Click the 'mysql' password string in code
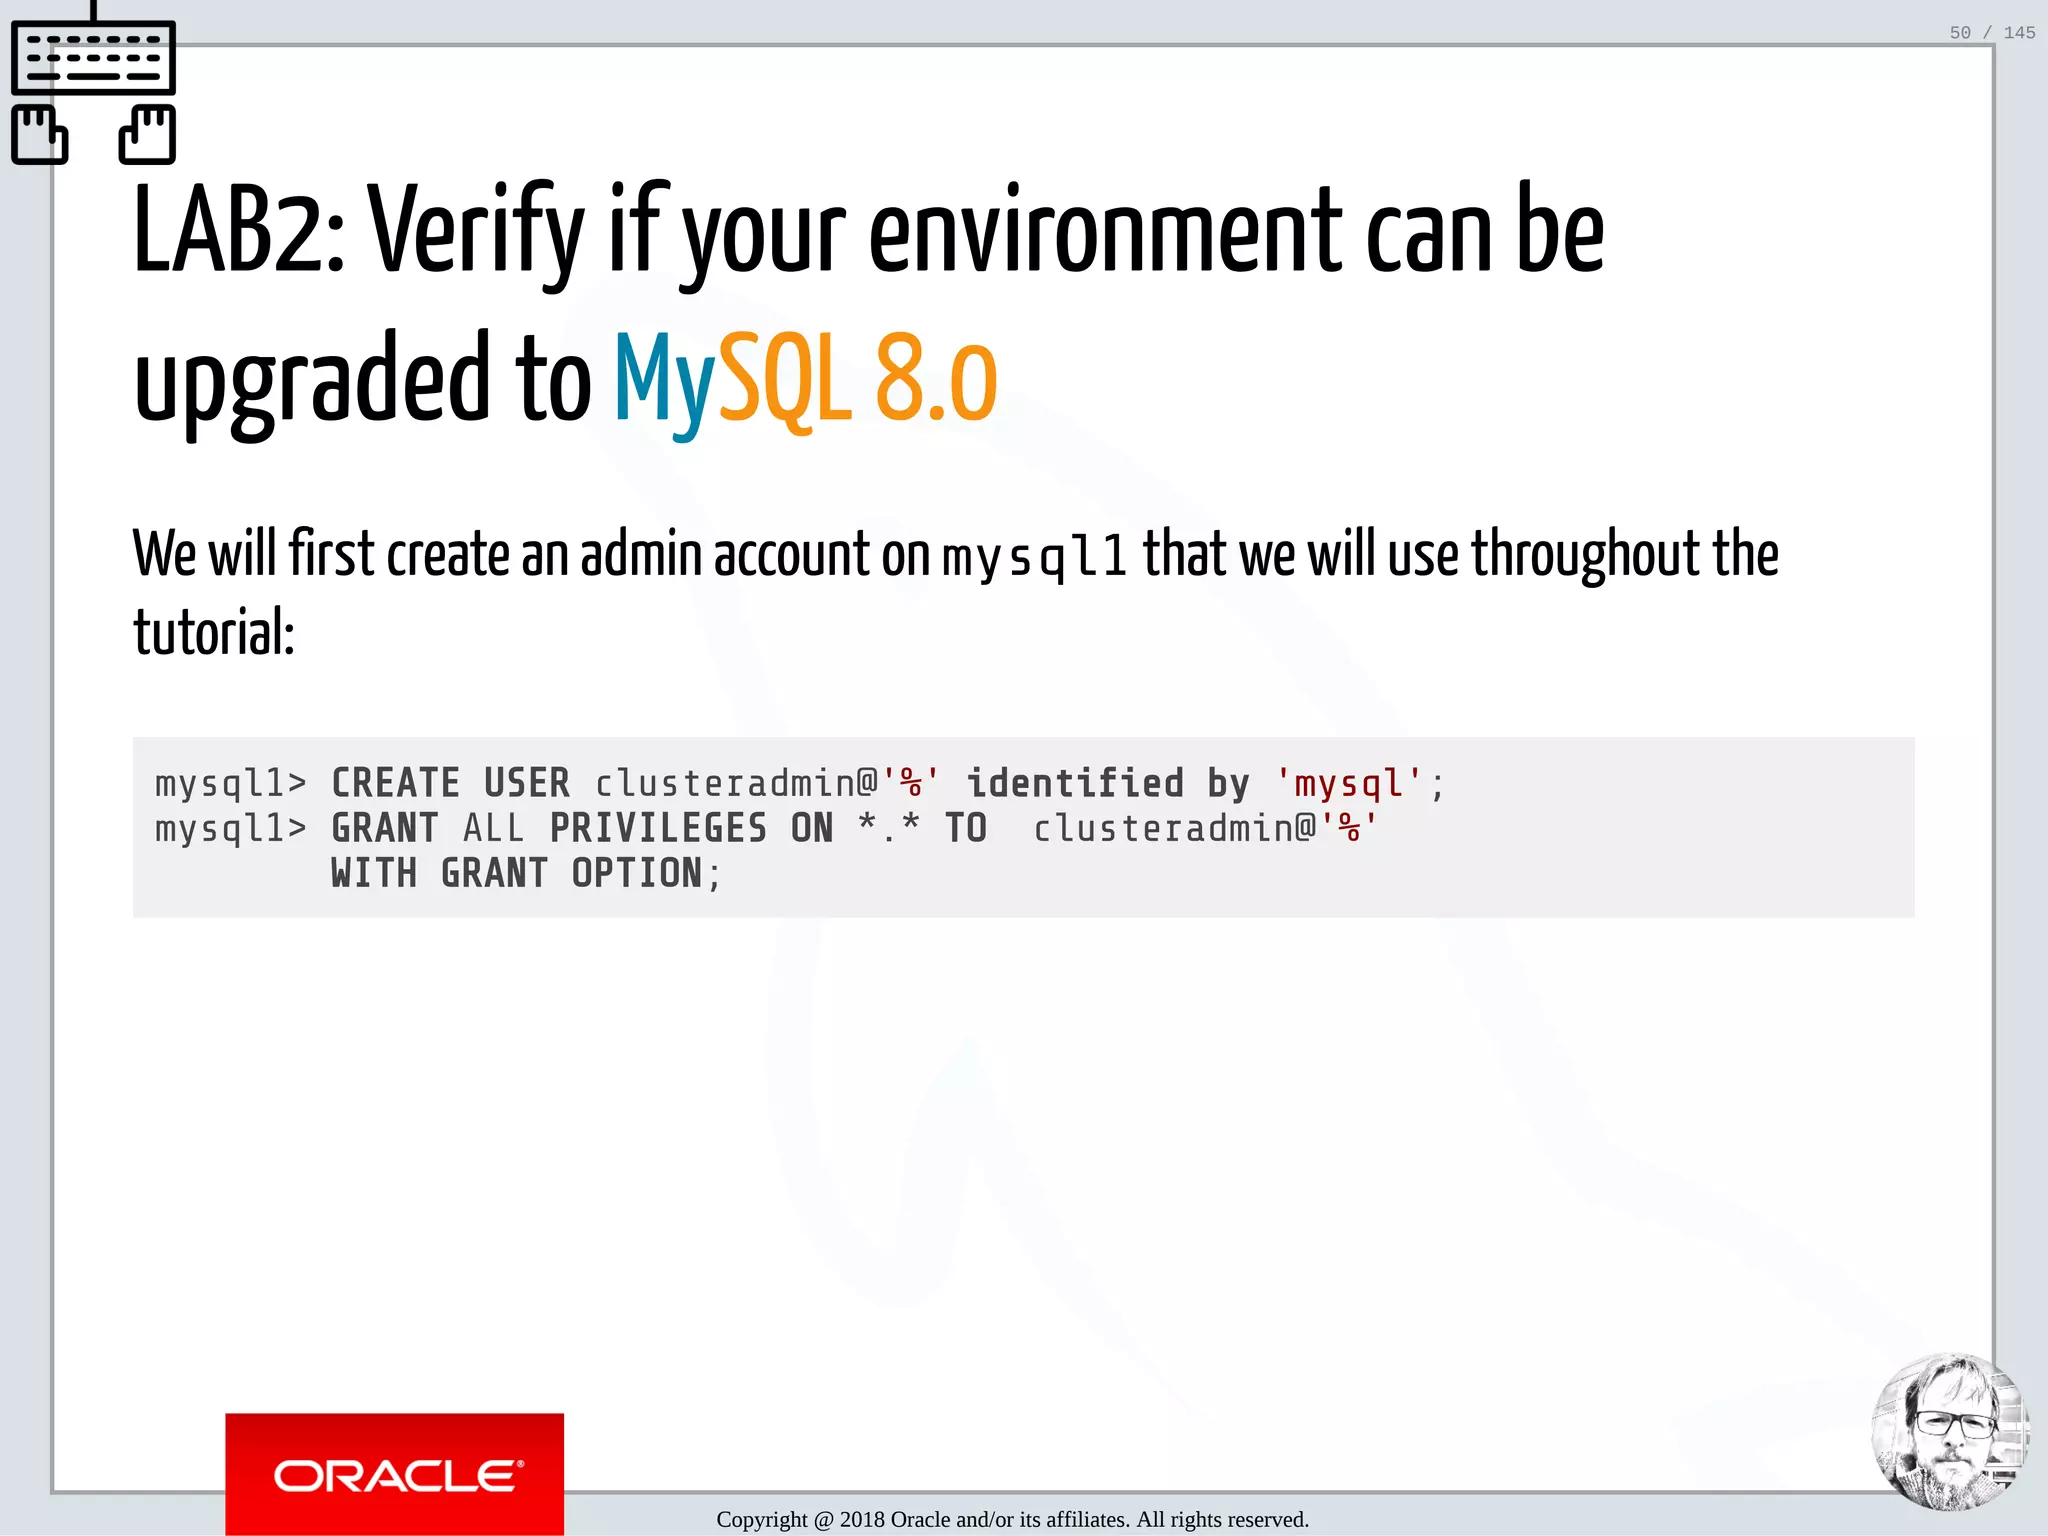Viewport: 2048px width, 1536px height. point(1348,783)
